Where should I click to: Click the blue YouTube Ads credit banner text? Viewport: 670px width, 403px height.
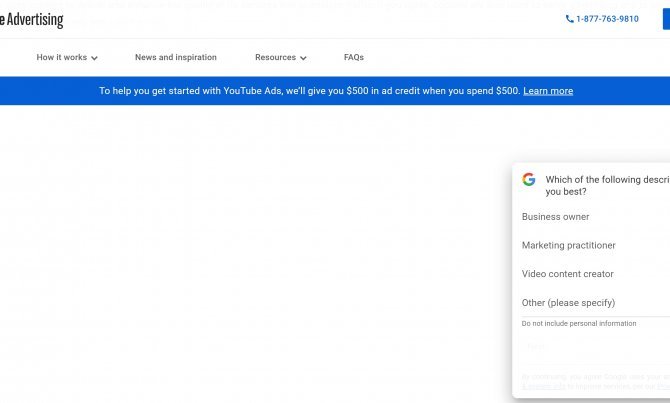(309, 91)
